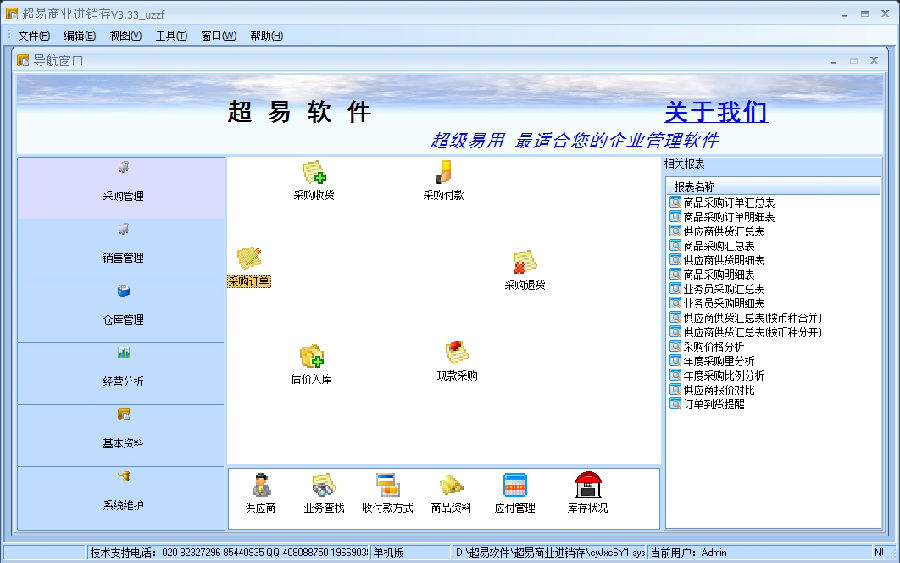Open report 供应商供货汇总表(按币种合并)
Screen dimensions: 900x563
click(746, 317)
